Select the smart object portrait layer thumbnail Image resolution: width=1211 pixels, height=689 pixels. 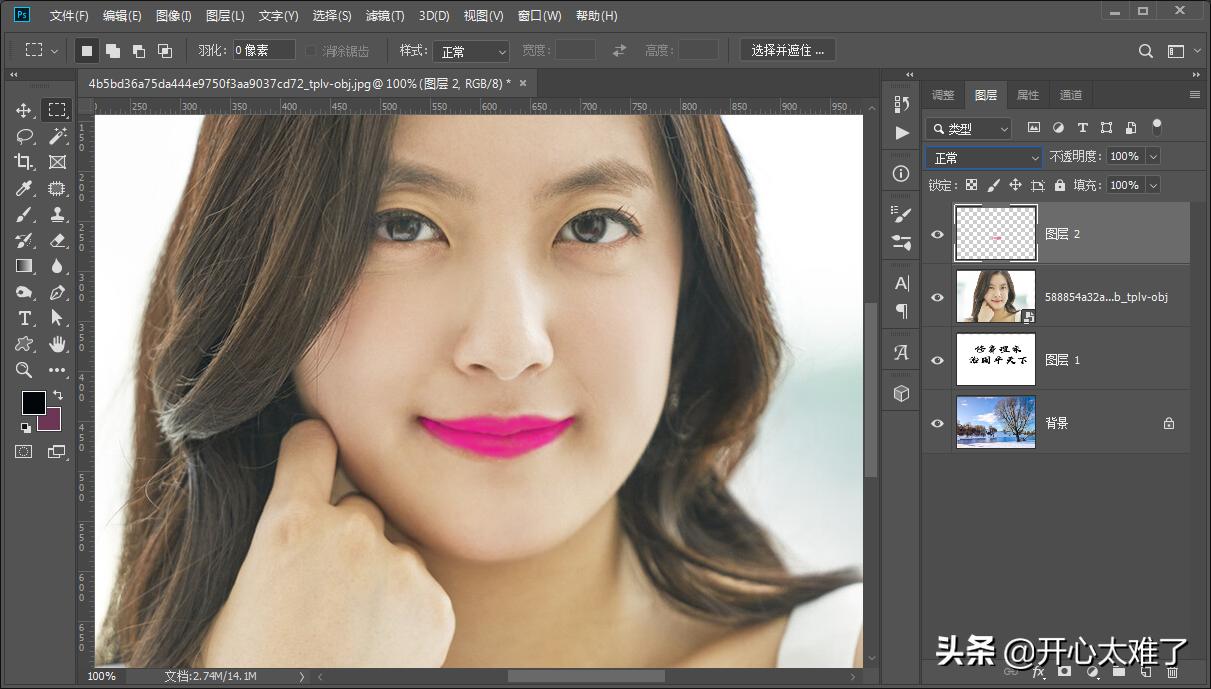(995, 296)
